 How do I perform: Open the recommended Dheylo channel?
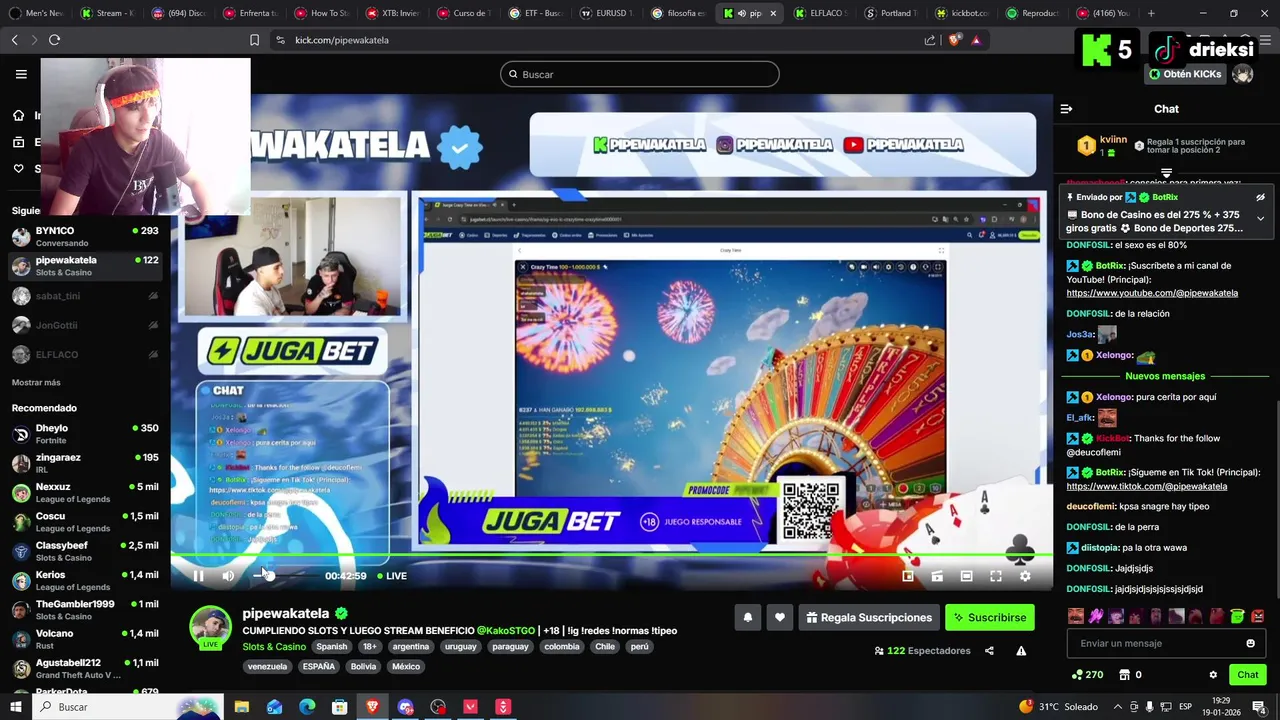coord(85,434)
